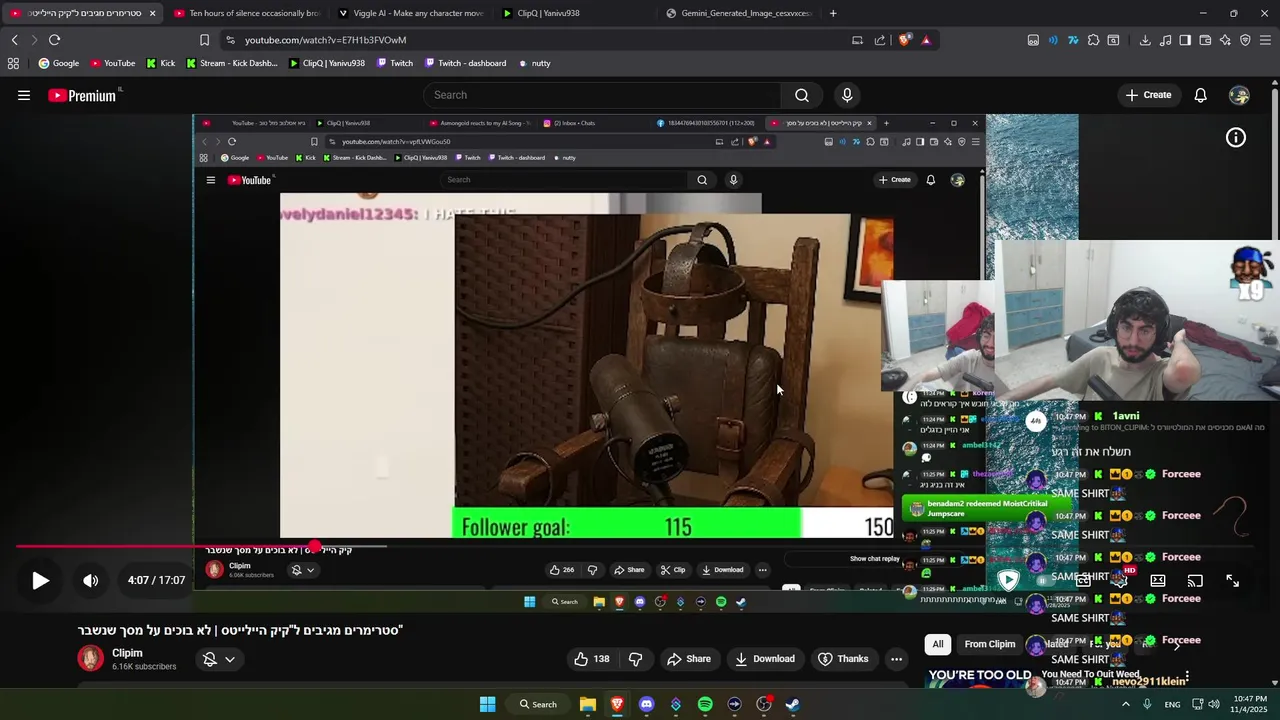The height and width of the screenshot is (720, 1280).
Task: Open Brave Rewards triangle icon
Action: (926, 40)
